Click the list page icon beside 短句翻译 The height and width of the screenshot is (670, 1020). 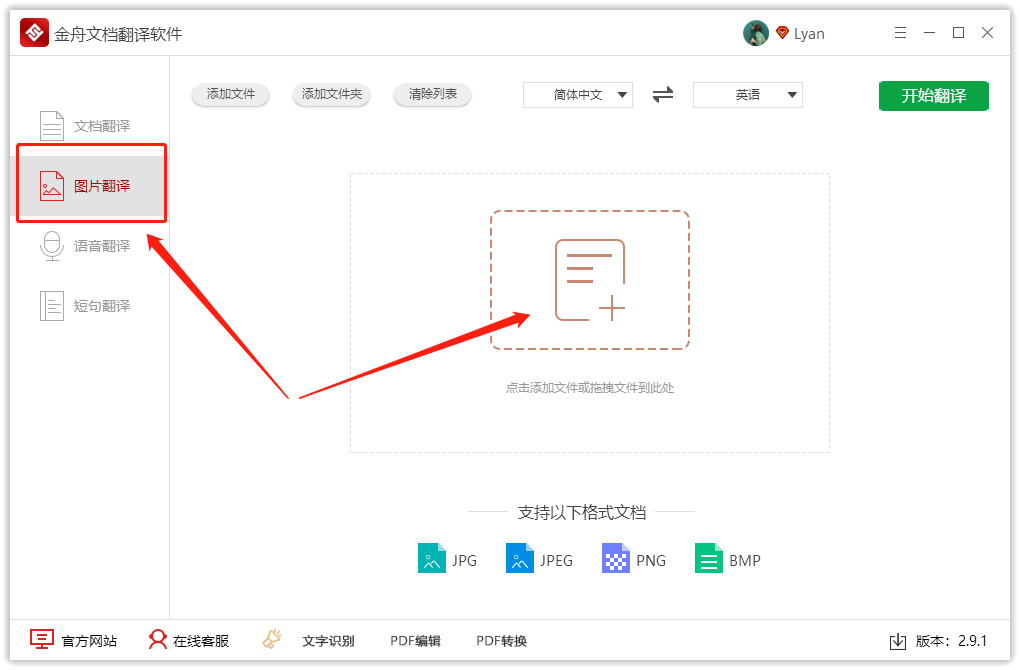(x=52, y=306)
